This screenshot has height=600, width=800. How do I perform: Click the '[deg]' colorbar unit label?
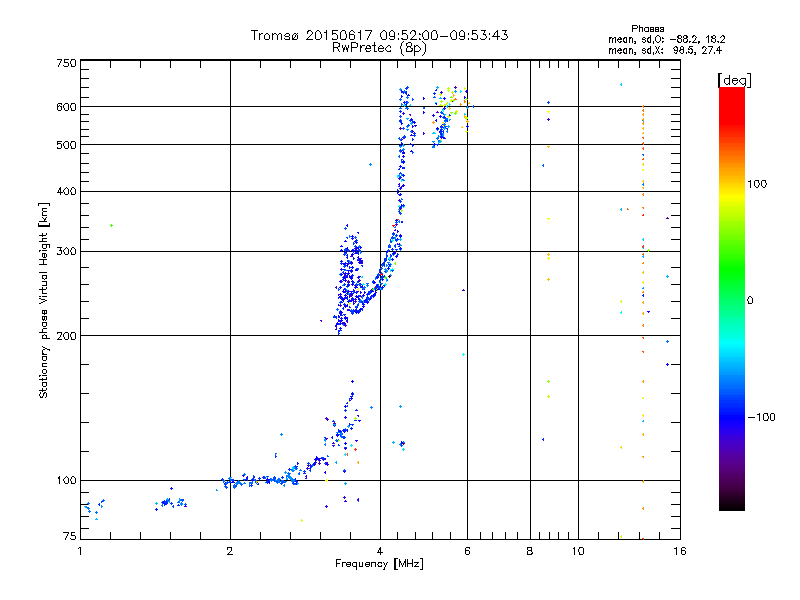[x=734, y=80]
